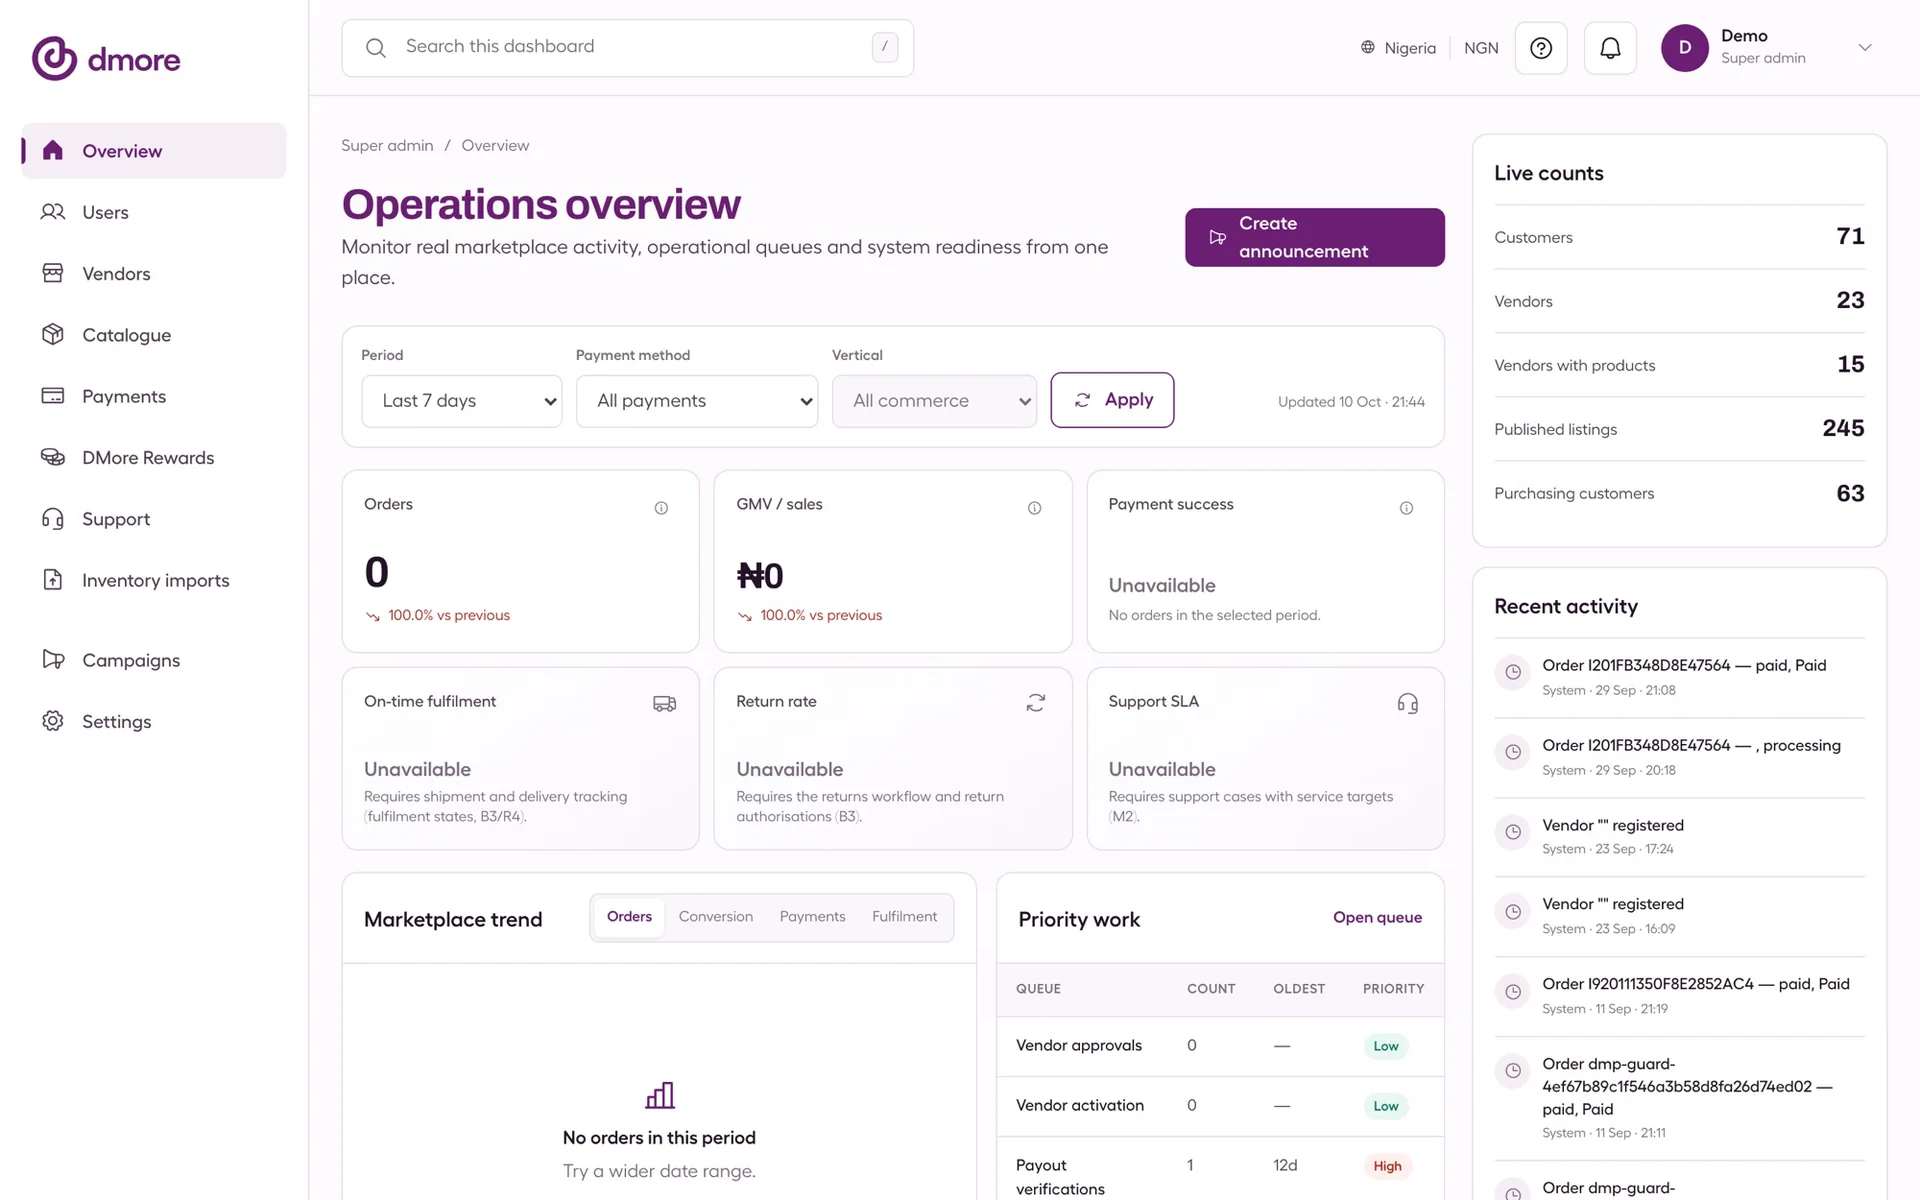This screenshot has width=1920, height=1200.
Task: Click the Payout verifications queue row
Action: (1220, 1169)
